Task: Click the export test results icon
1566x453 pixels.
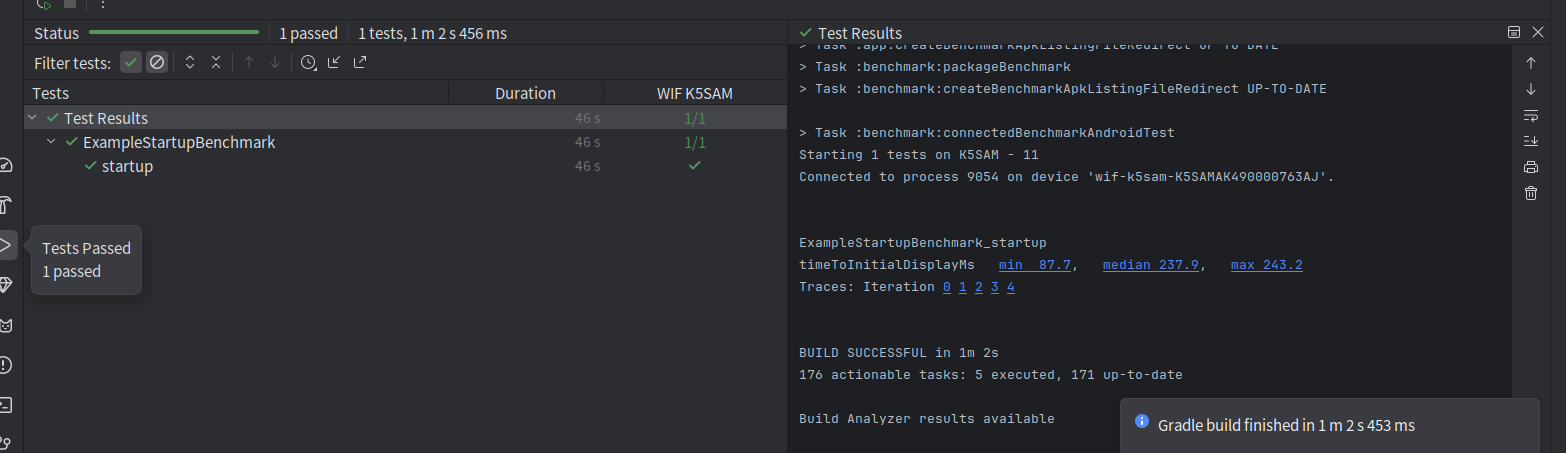Action: click(360, 62)
